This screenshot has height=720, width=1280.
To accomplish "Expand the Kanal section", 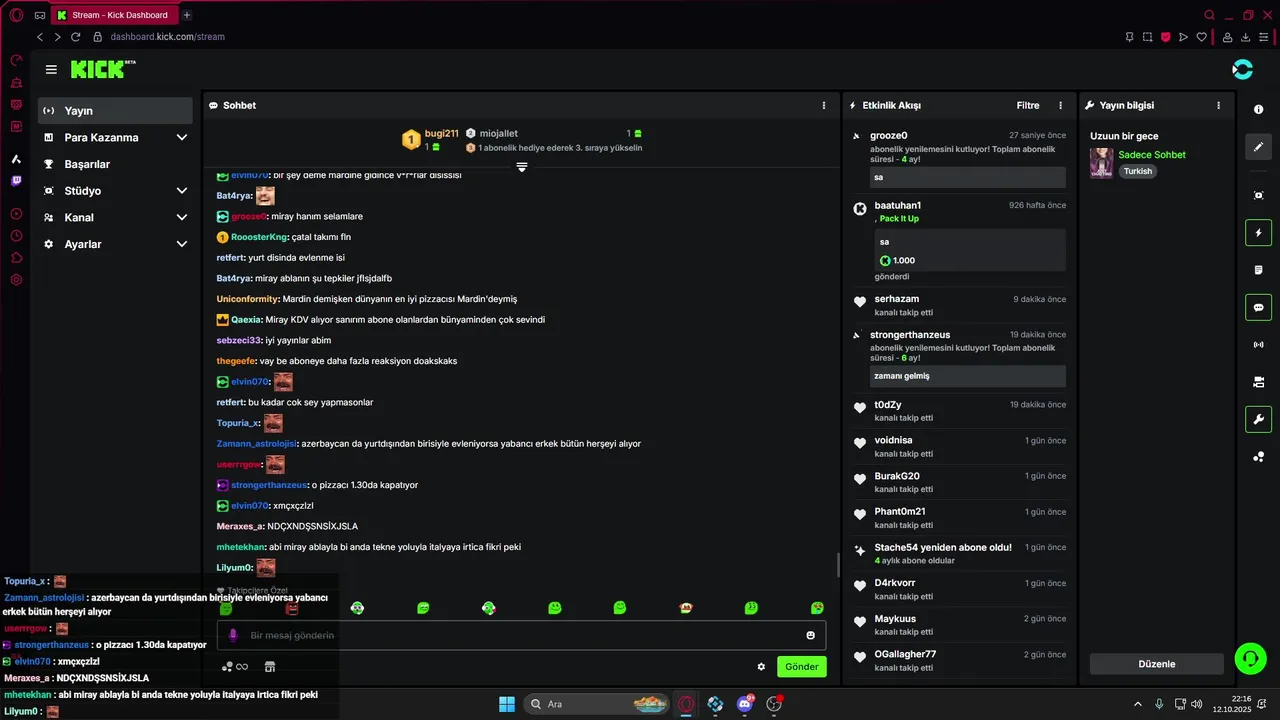I will click(x=115, y=217).
